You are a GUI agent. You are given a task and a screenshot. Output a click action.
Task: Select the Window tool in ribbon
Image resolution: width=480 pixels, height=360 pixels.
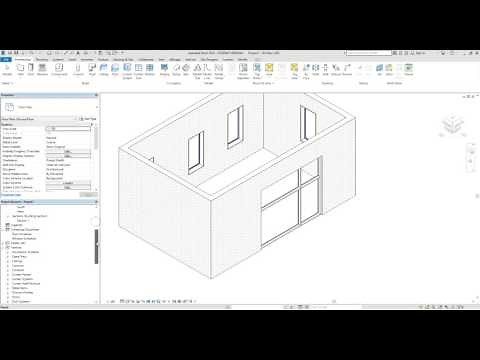tap(42, 70)
